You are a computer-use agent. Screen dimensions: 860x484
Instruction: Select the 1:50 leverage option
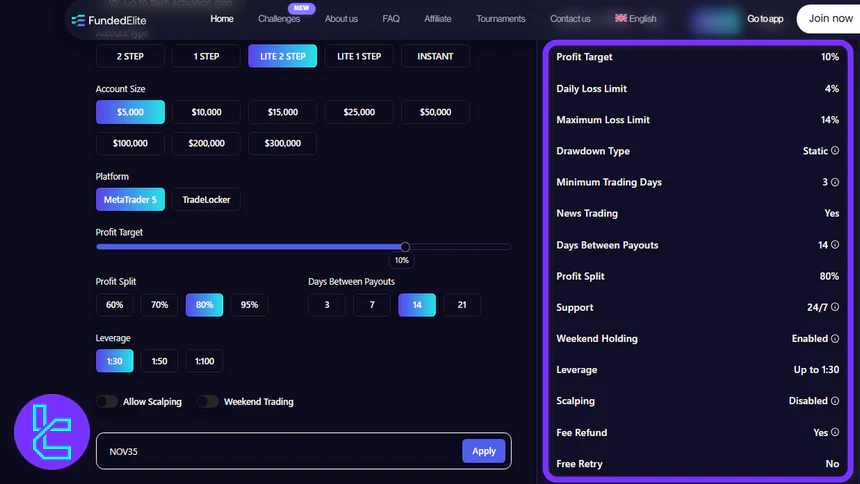click(x=159, y=361)
